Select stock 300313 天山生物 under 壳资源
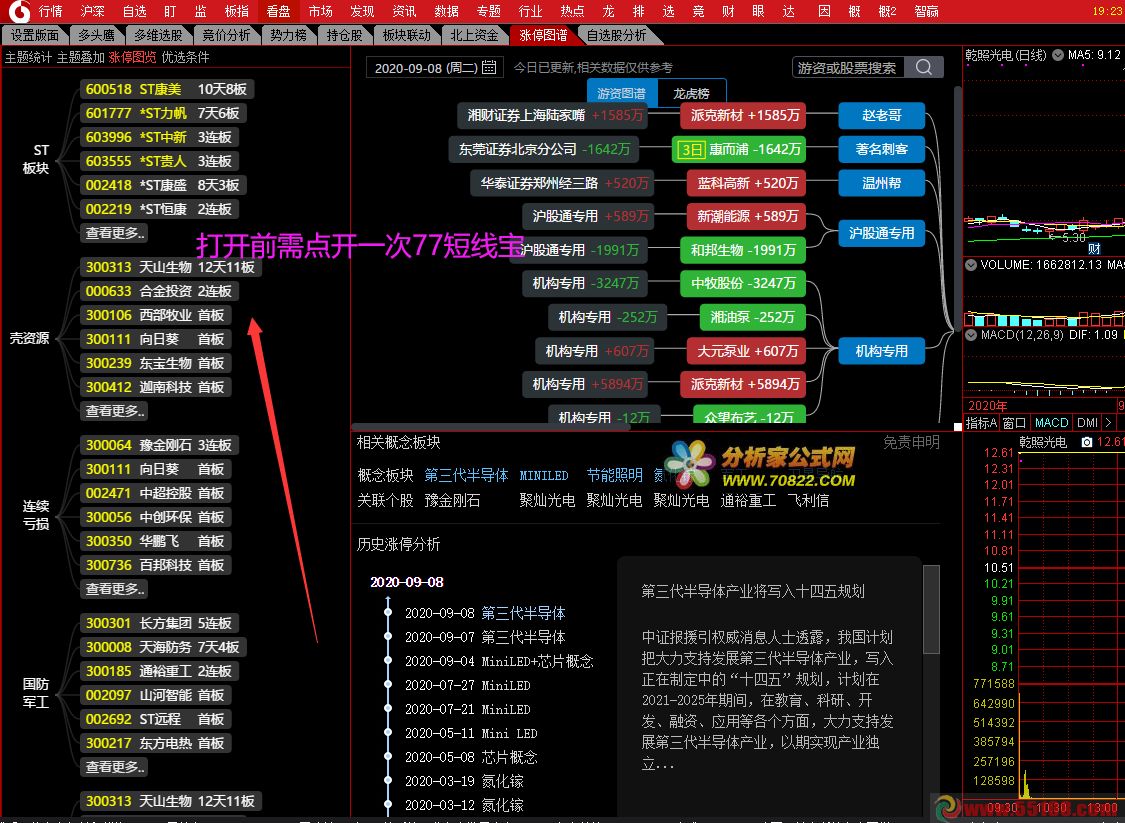Viewport: 1125px width, 823px height. pyautogui.click(x=171, y=267)
